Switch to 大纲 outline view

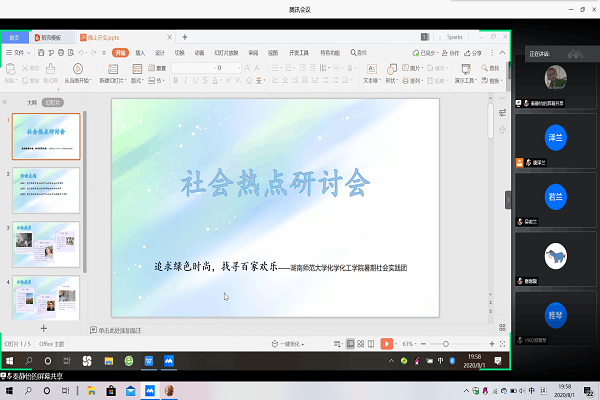(32, 102)
